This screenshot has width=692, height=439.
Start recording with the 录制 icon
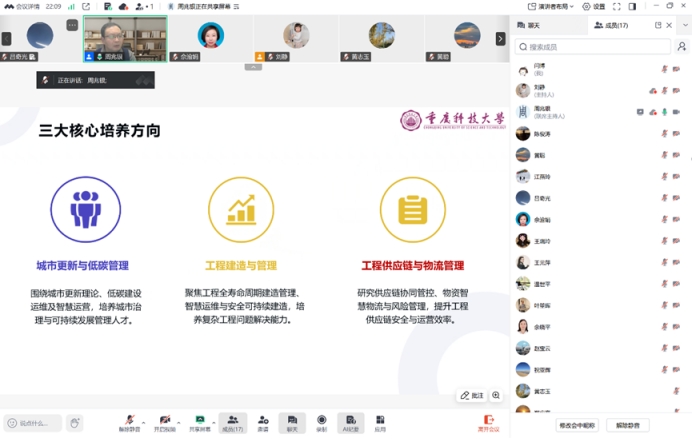(321, 421)
